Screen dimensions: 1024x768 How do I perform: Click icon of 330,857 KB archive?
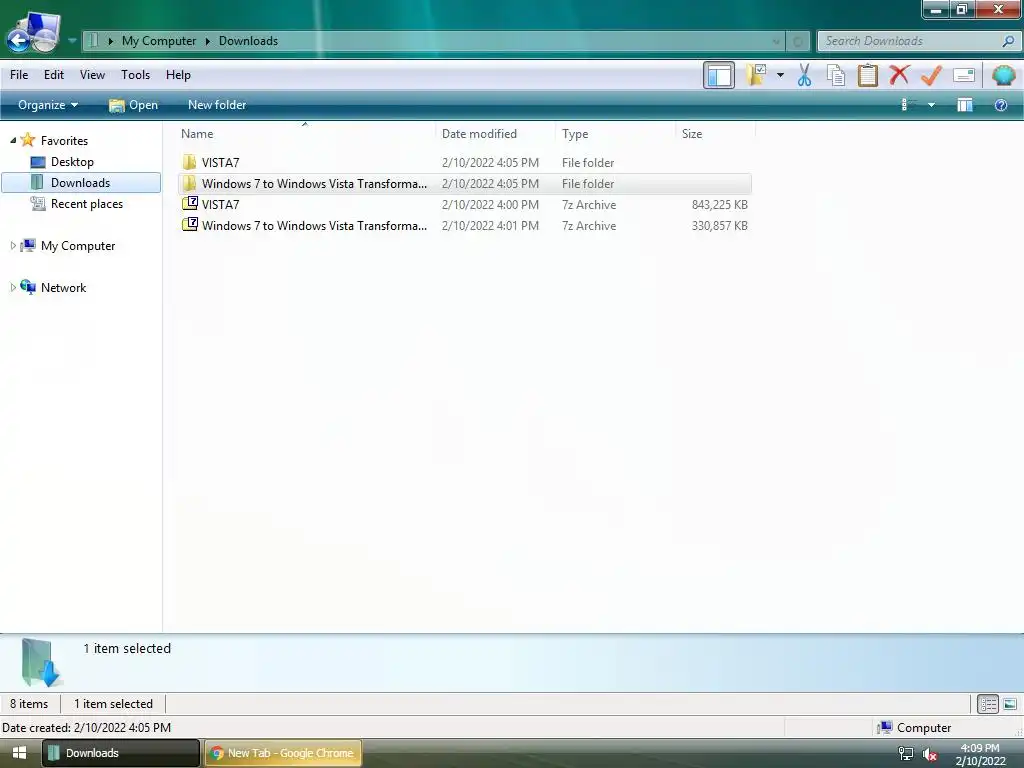coord(189,225)
